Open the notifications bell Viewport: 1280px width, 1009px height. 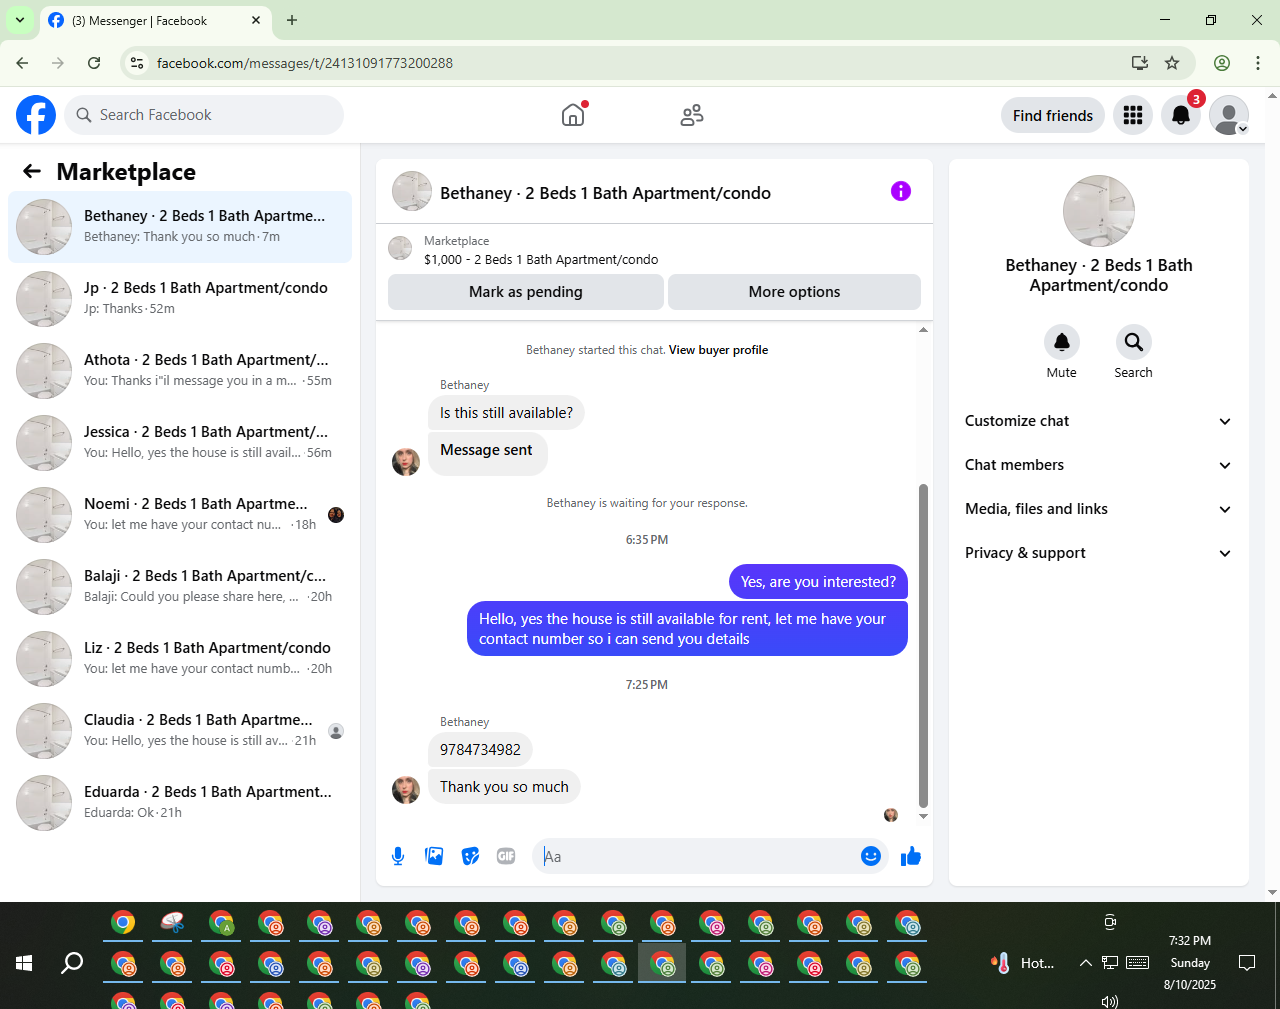tap(1181, 115)
